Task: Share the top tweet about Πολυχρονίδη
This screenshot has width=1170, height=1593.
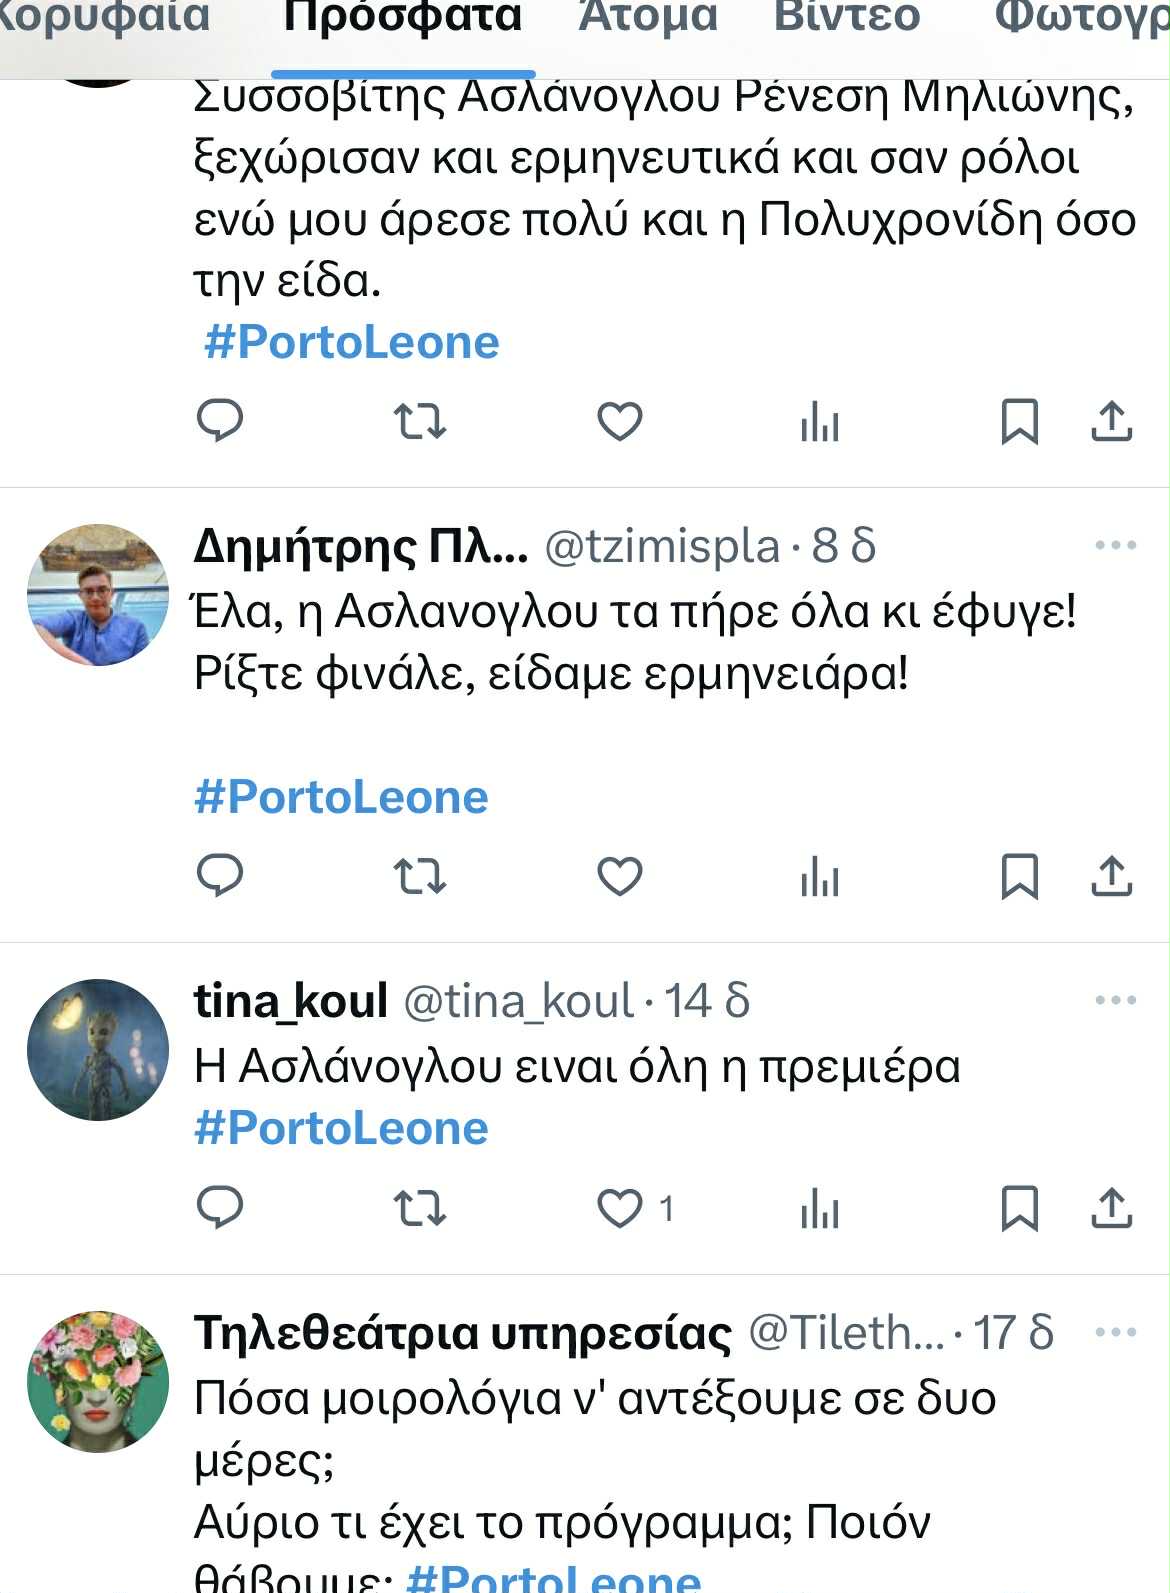Action: tap(1110, 421)
